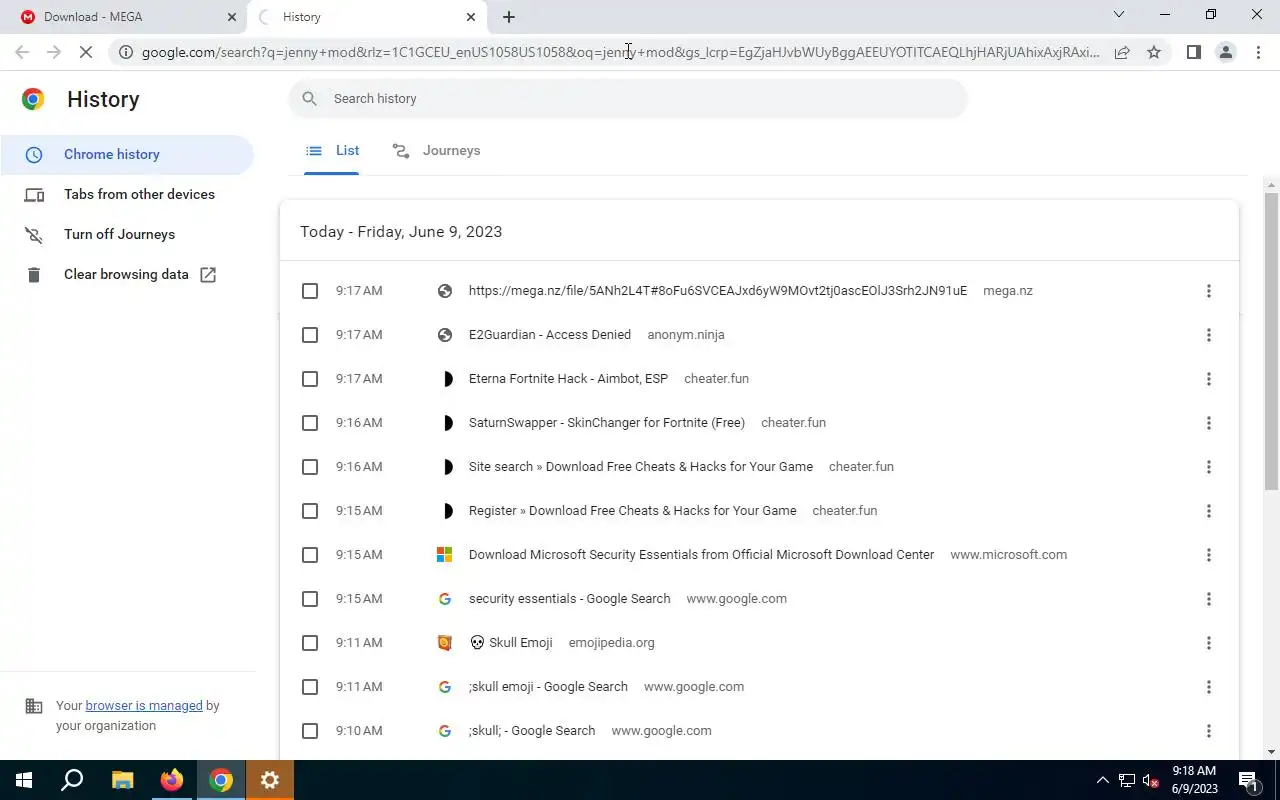
Task: Open actions menu for Microsoft download entry
Action: click(1208, 555)
